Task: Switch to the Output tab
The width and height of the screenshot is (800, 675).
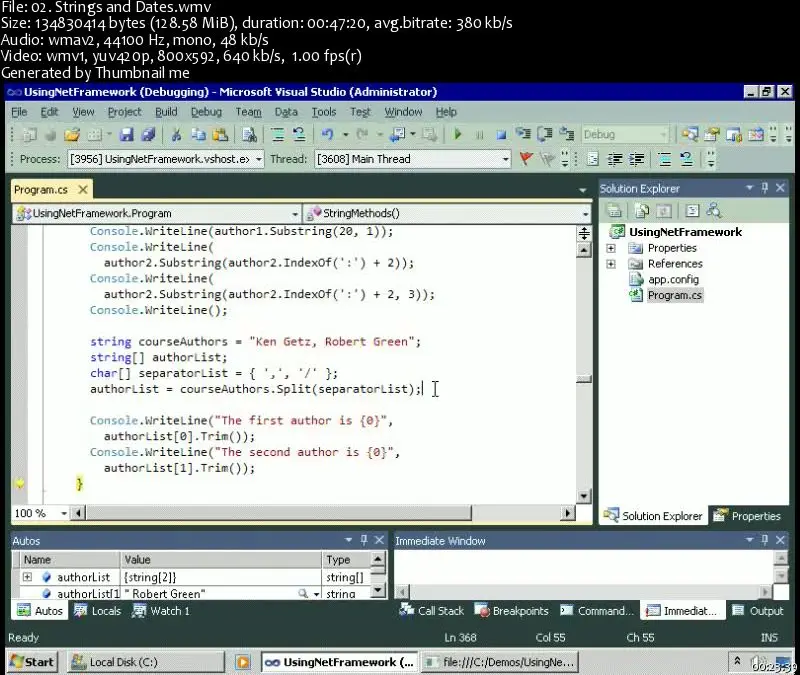Action: (x=758, y=611)
